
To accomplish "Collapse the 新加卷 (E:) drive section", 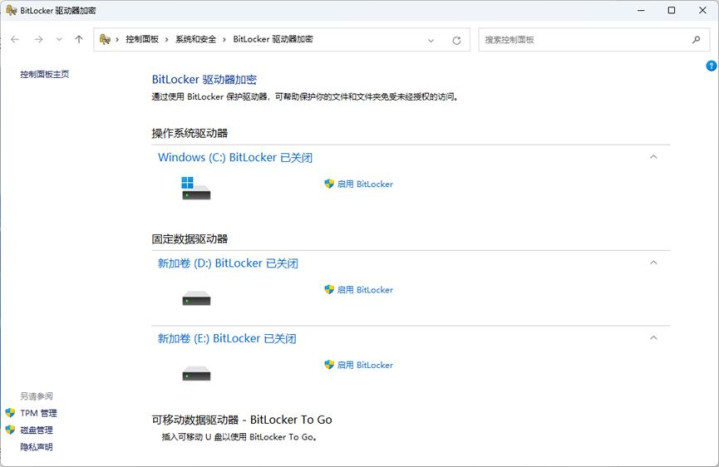I will 653,338.
